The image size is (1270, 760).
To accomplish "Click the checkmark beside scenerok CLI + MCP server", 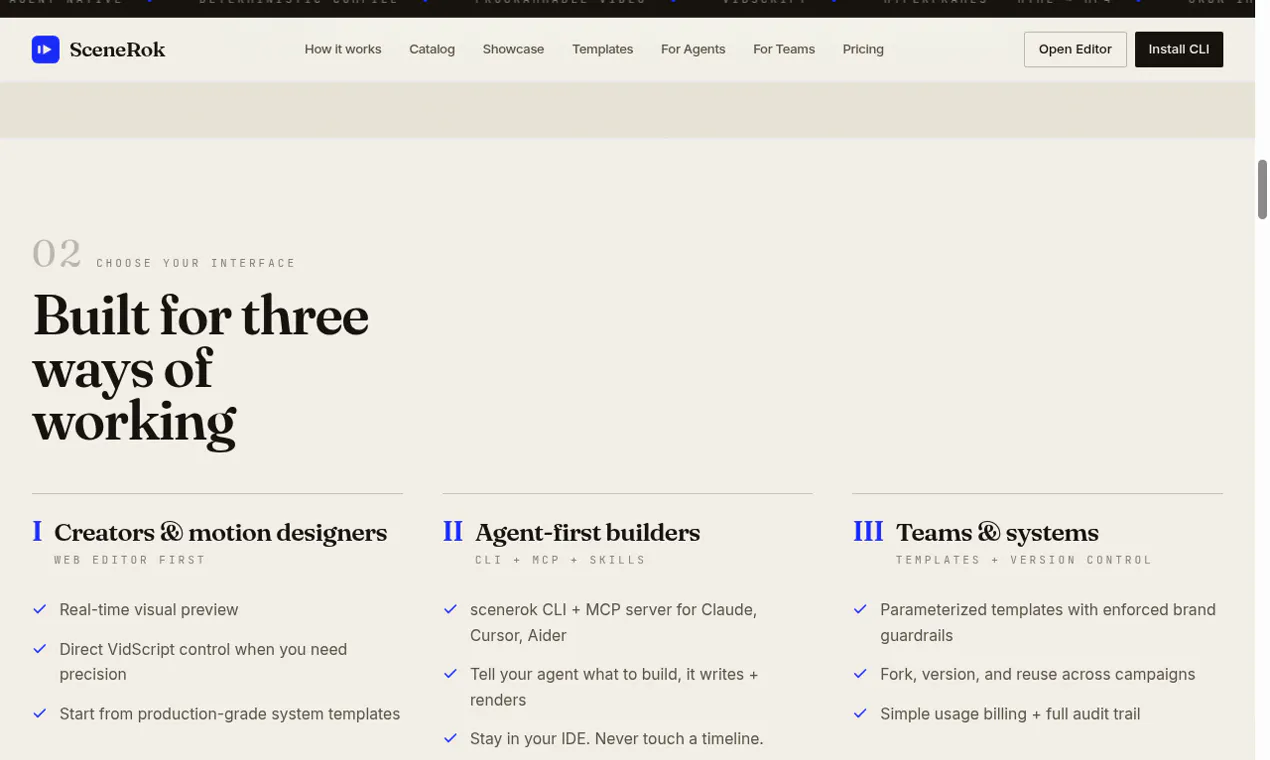I will point(450,609).
